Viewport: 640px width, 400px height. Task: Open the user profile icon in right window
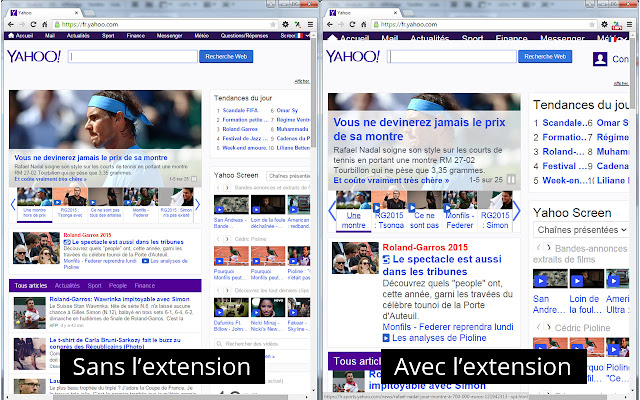(x=600, y=59)
